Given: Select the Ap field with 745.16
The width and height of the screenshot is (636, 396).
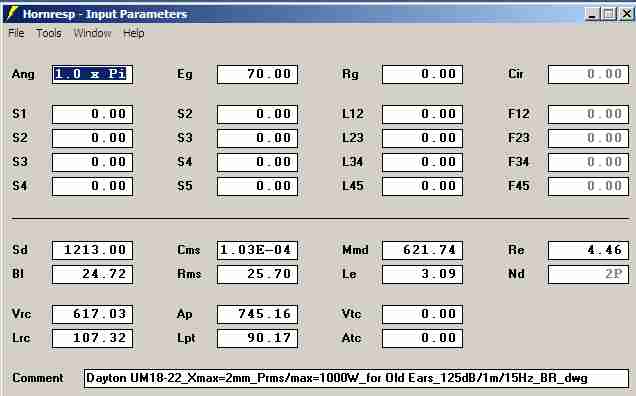Looking at the screenshot, I should coord(257,314).
